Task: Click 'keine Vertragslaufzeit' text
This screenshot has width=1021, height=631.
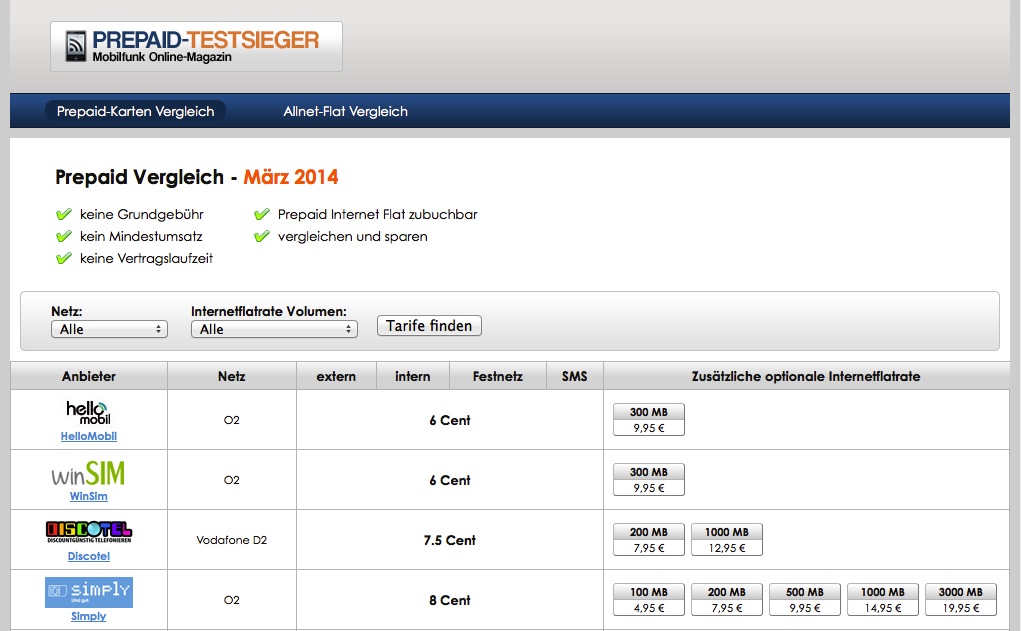Action: pyautogui.click(x=147, y=259)
